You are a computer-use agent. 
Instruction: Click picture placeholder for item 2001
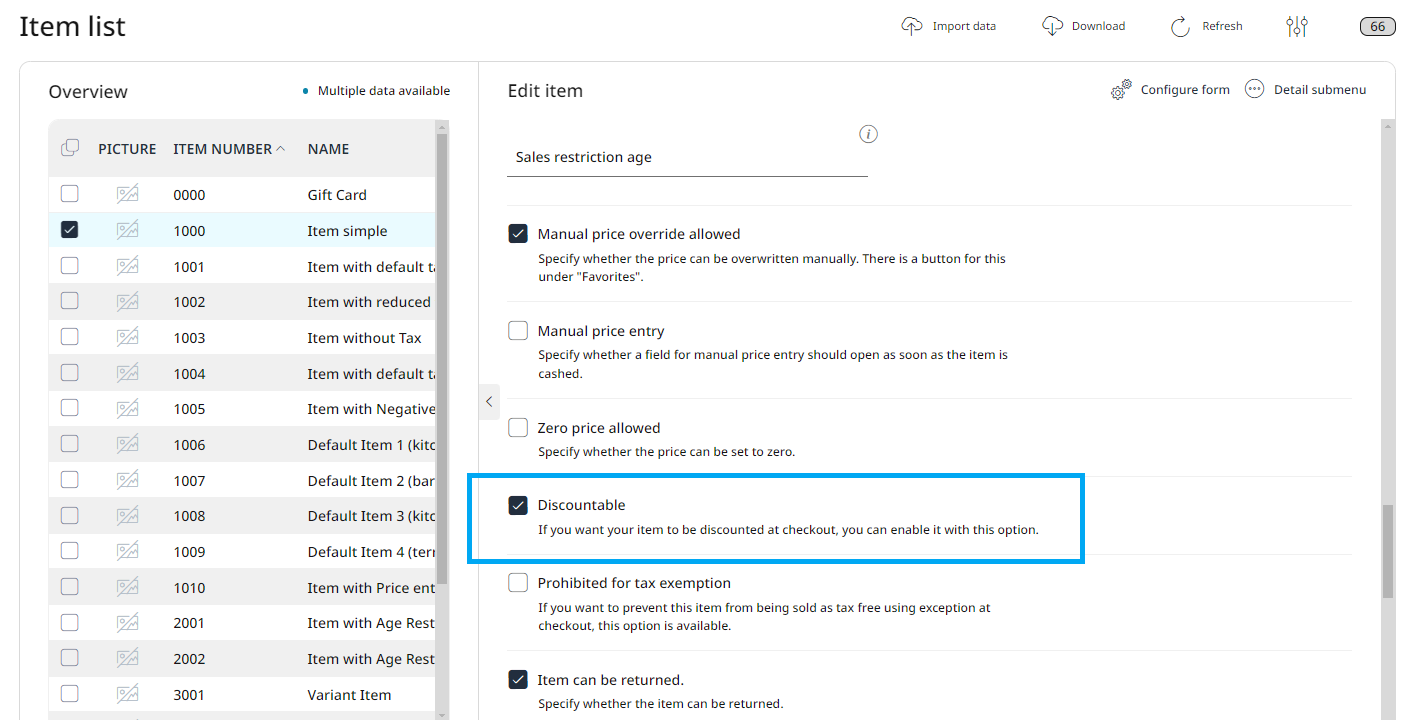[127, 622]
